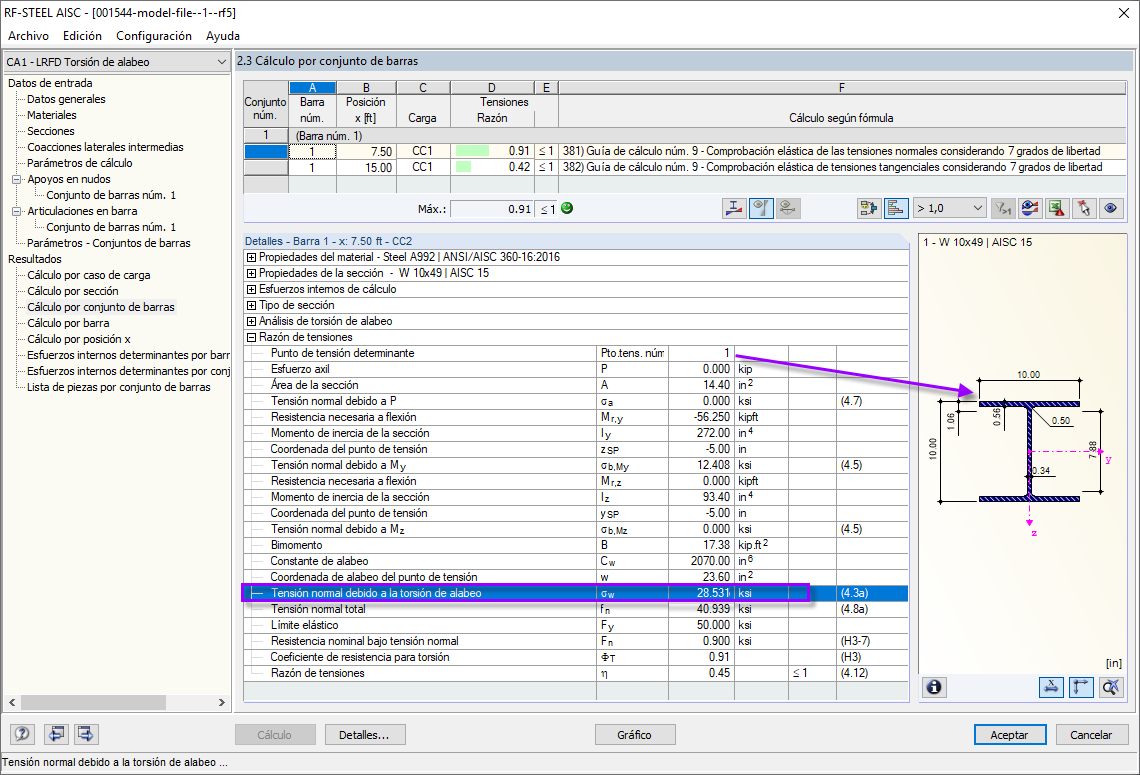Click 'Bimomento' details row
1140x775 pixels.
point(576,545)
